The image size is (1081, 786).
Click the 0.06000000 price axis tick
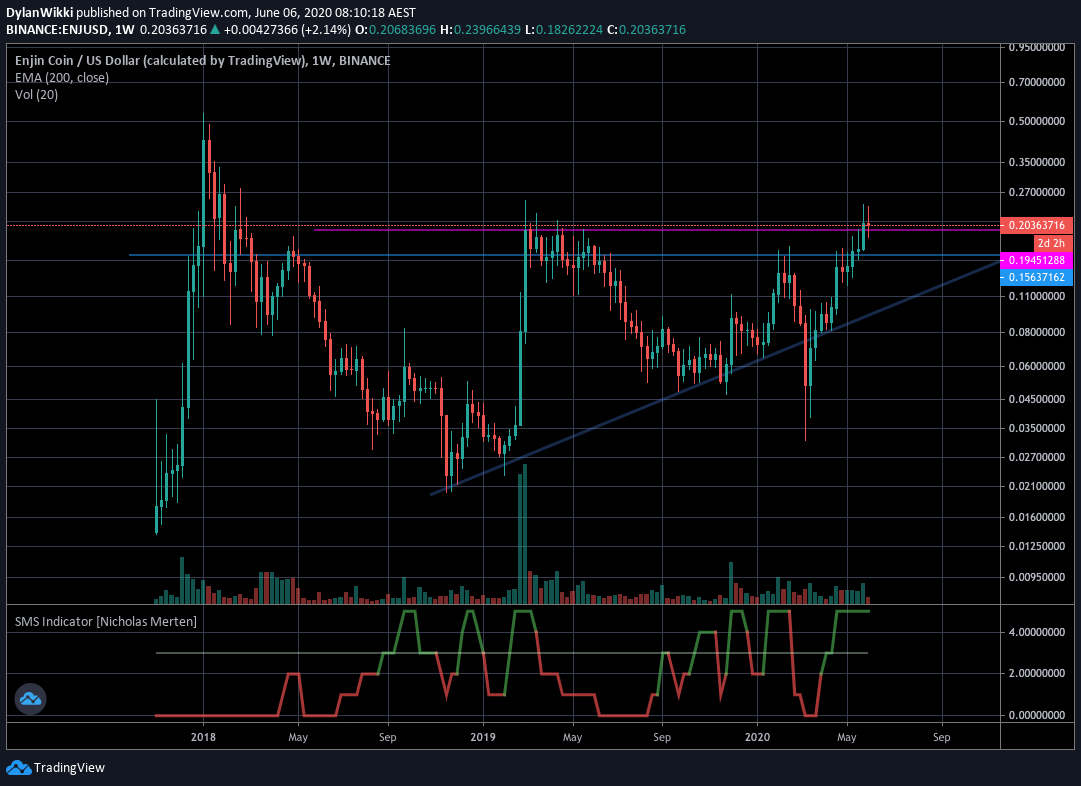click(1037, 366)
